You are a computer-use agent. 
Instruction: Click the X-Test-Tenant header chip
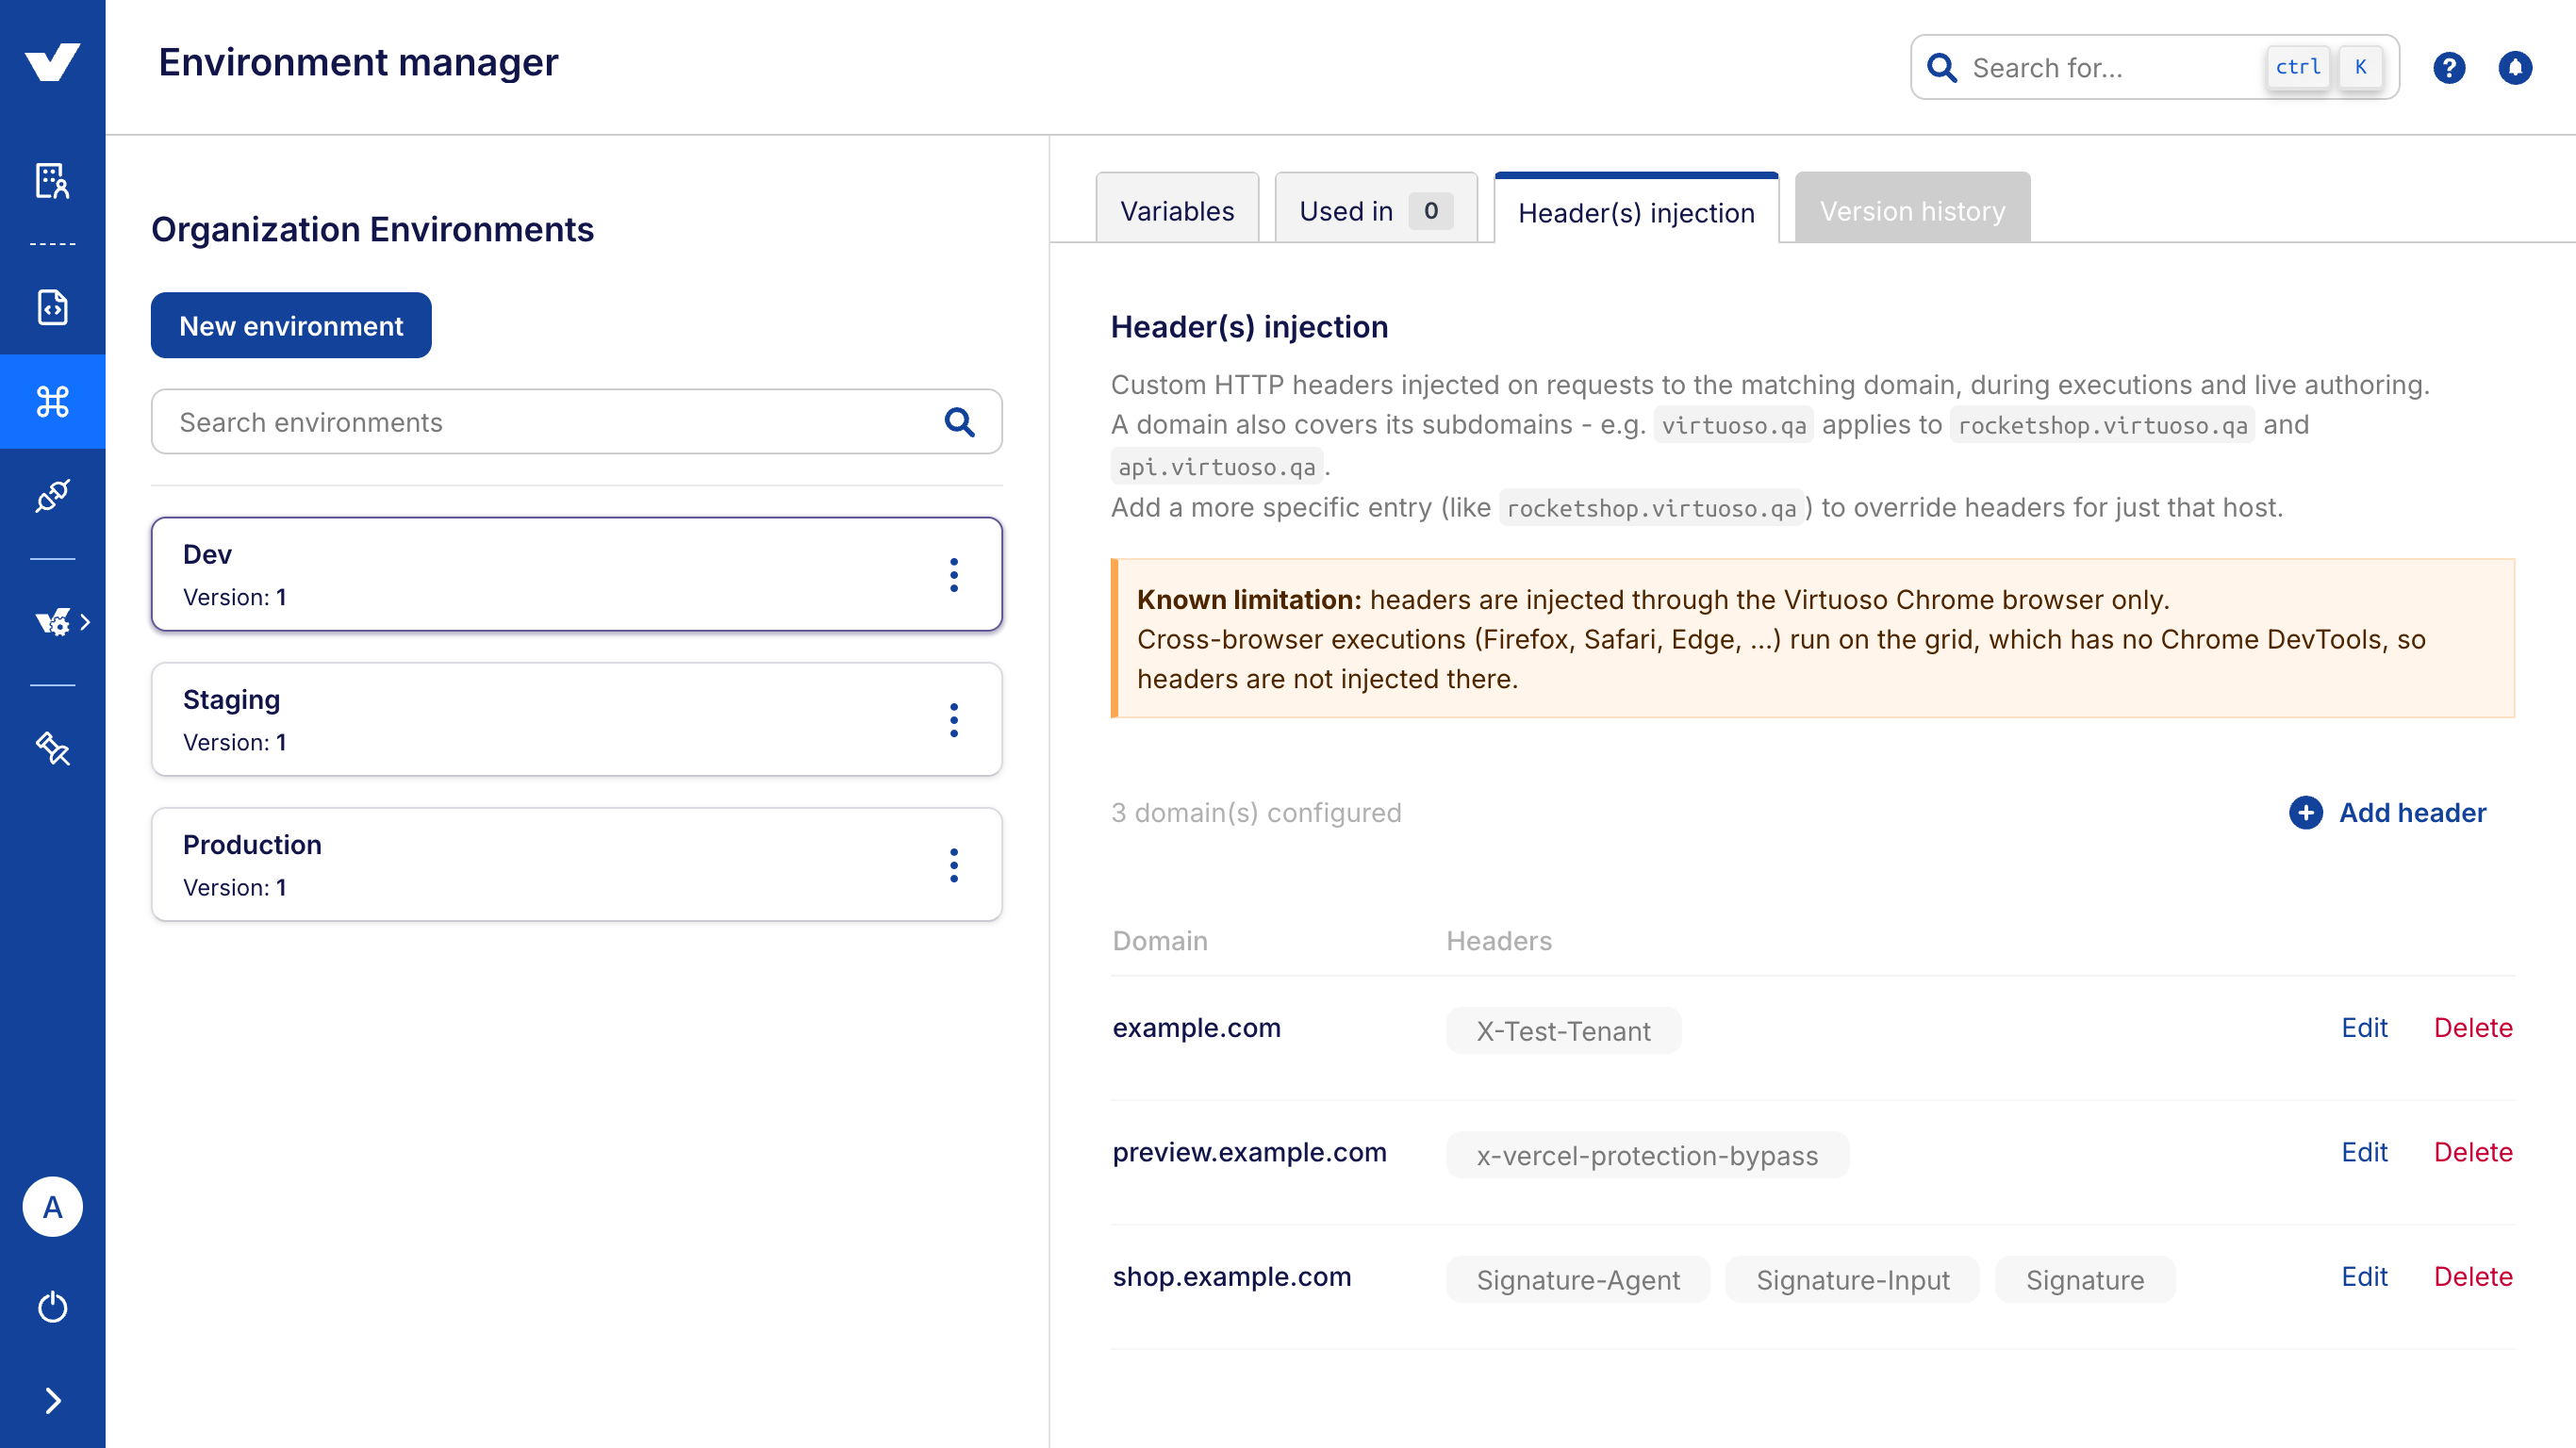point(1563,1030)
